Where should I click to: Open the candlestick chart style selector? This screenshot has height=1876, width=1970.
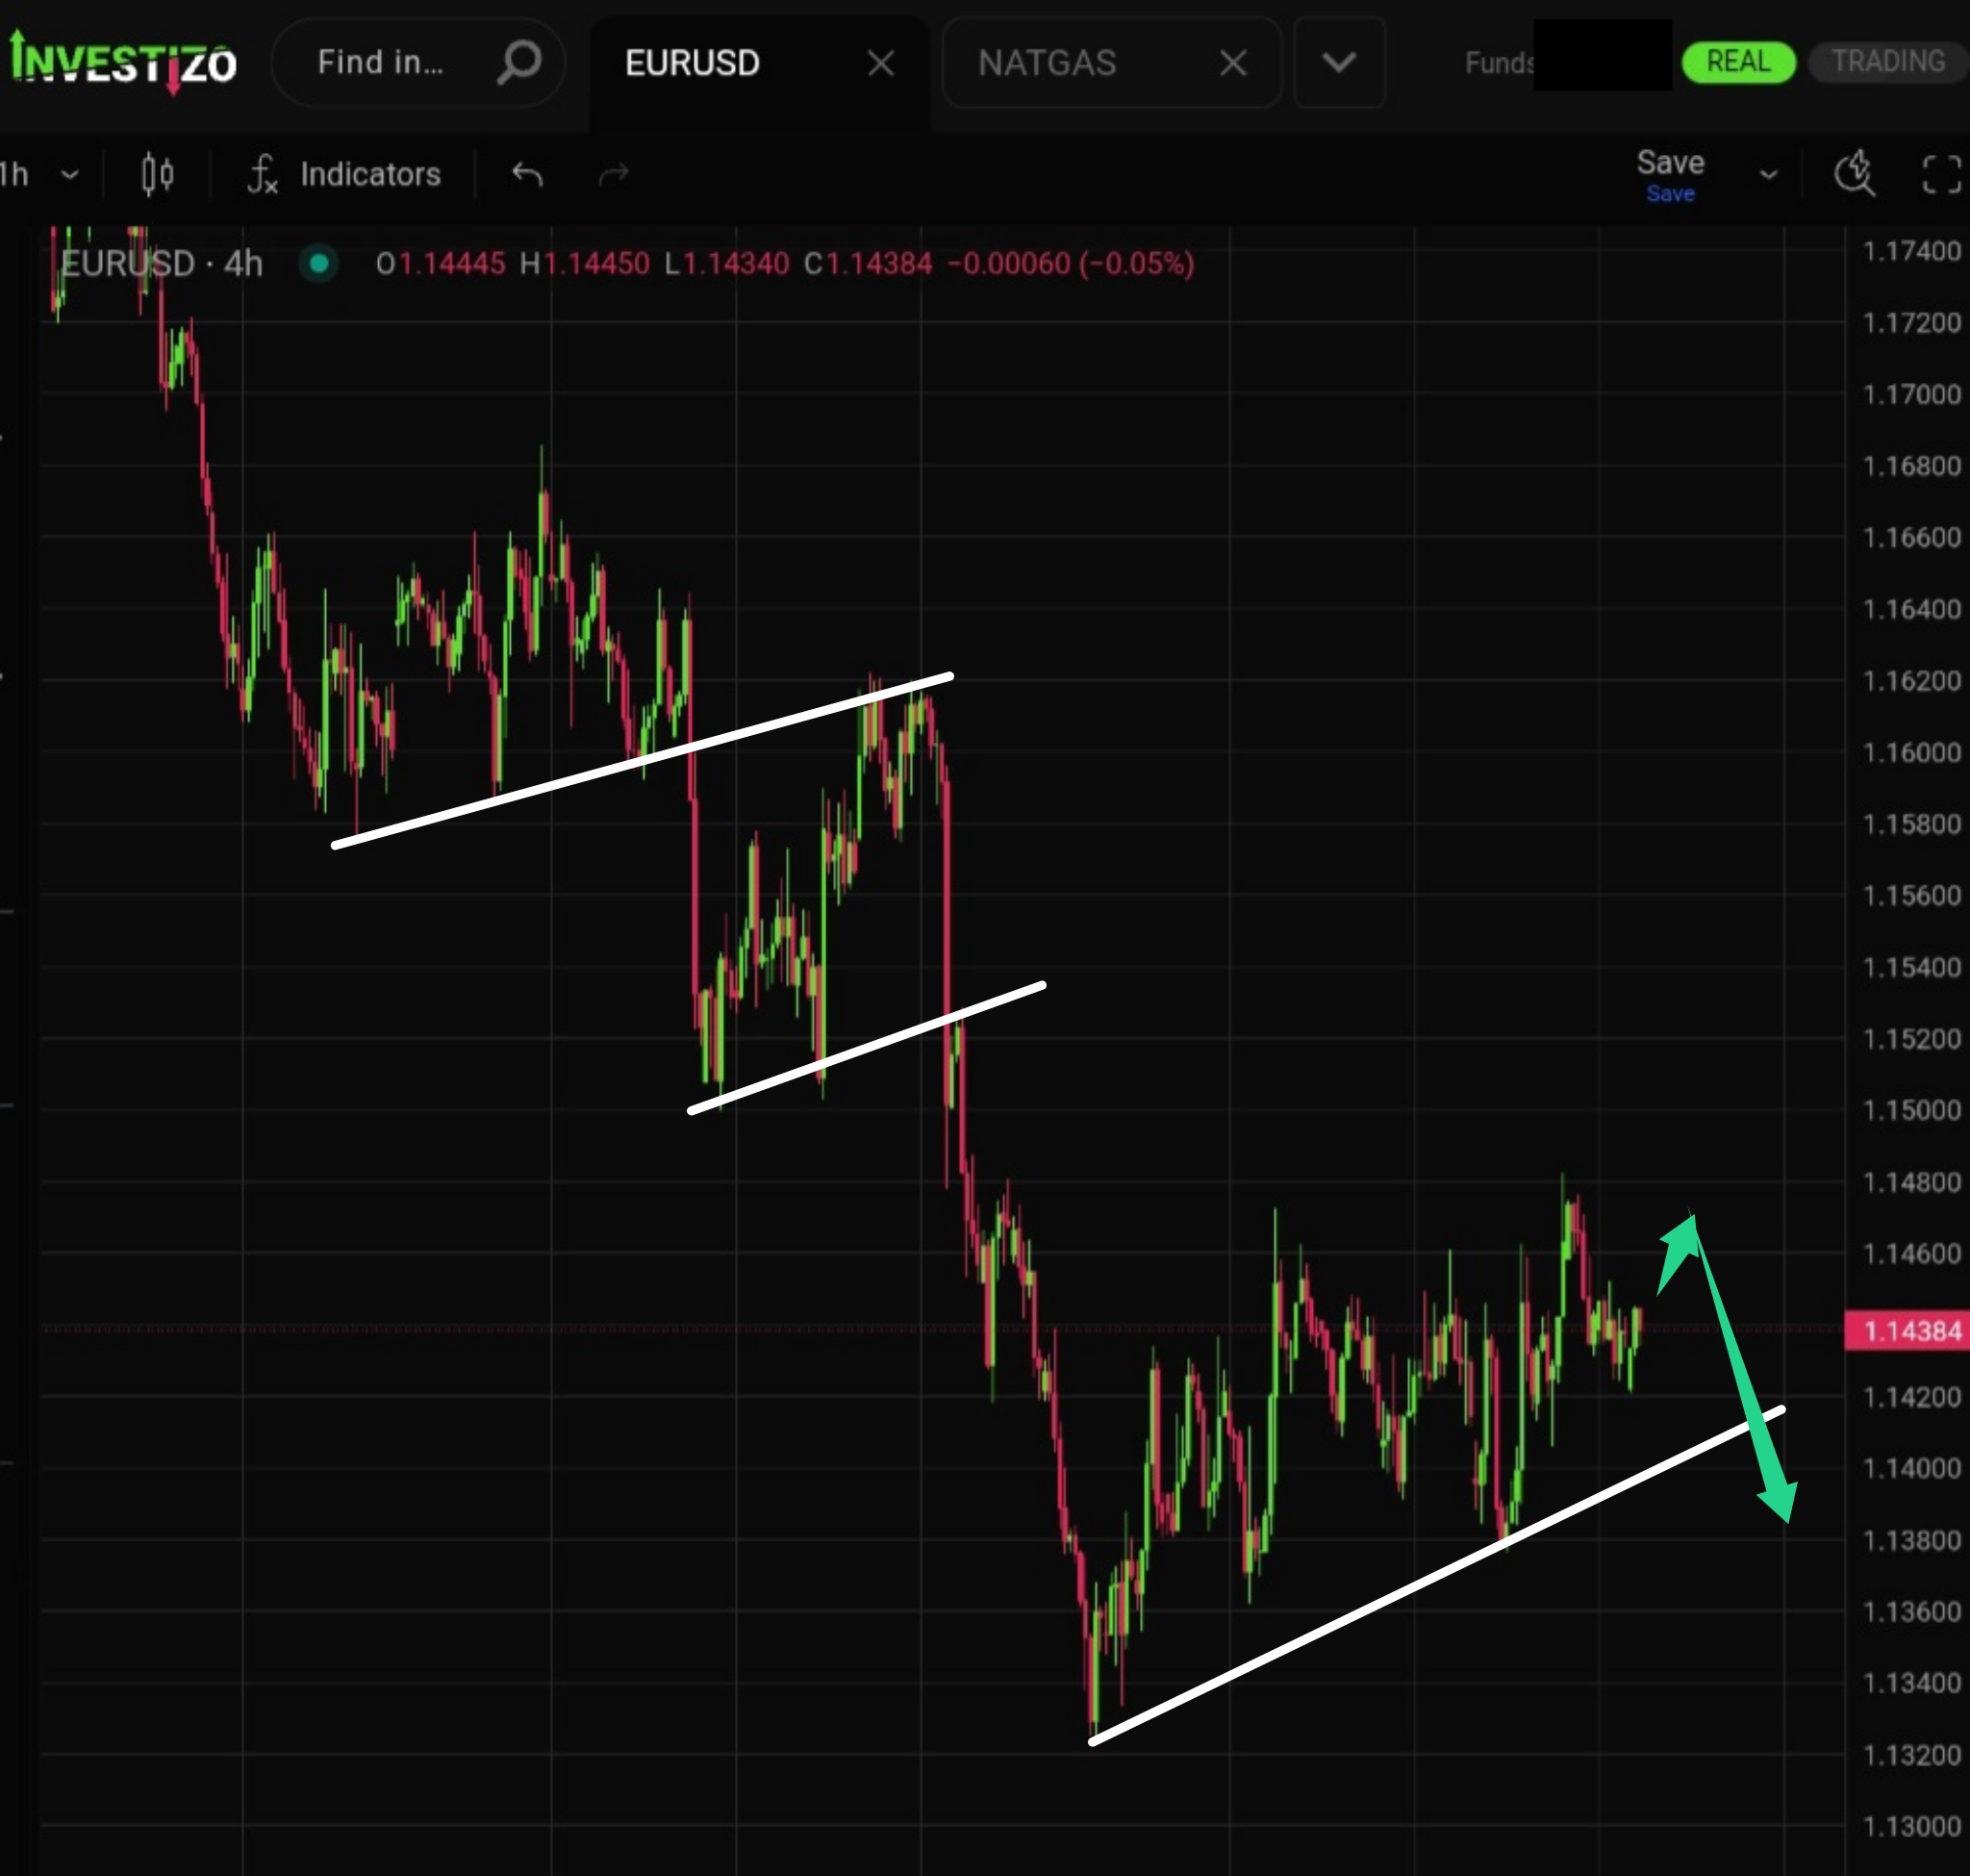coord(157,174)
